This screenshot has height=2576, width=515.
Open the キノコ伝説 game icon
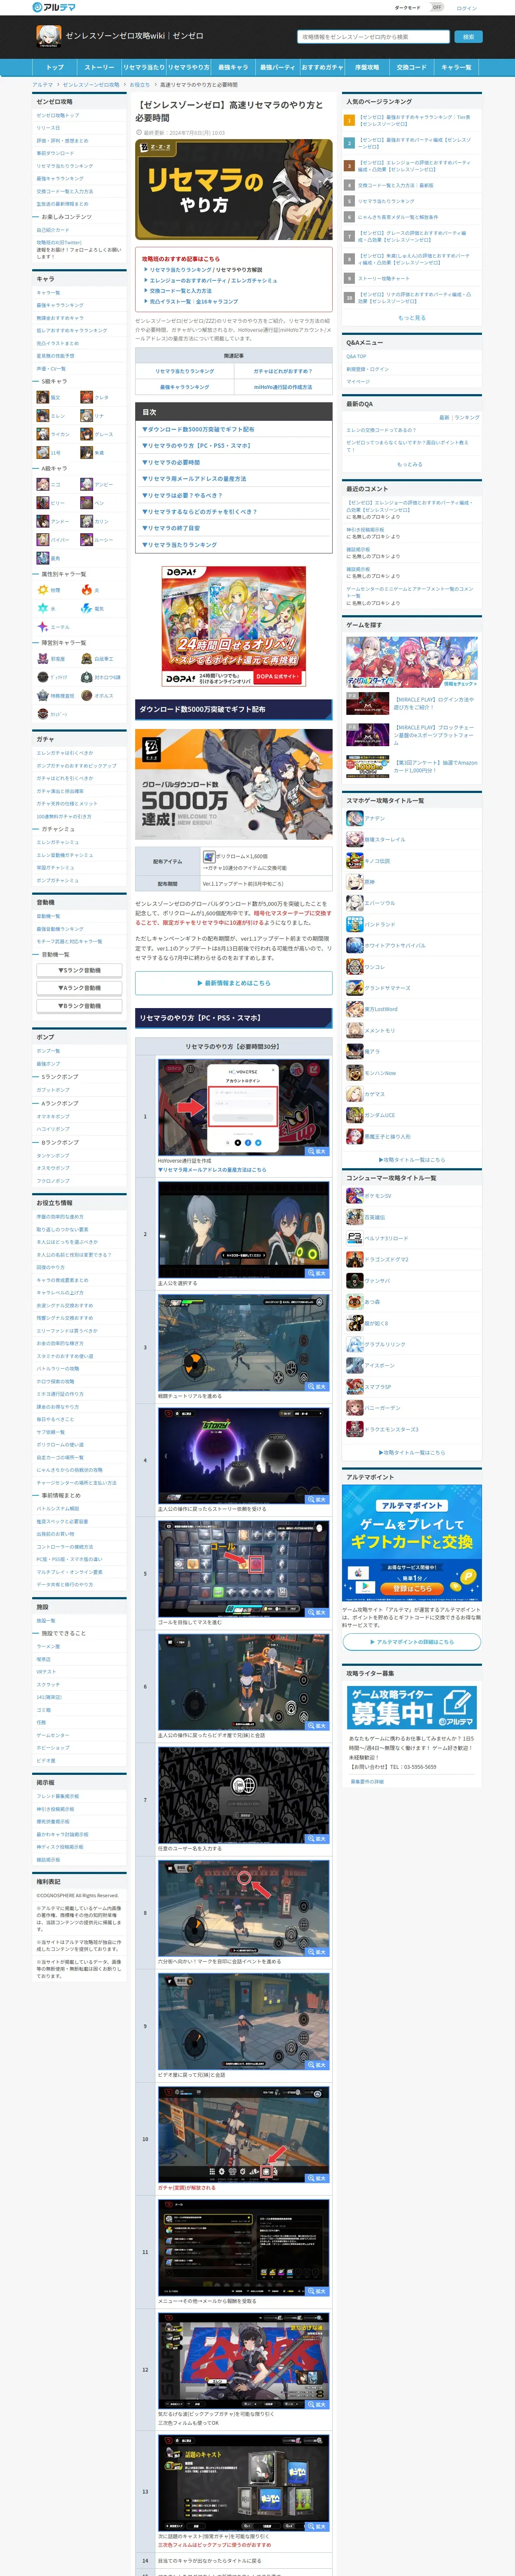[354, 860]
